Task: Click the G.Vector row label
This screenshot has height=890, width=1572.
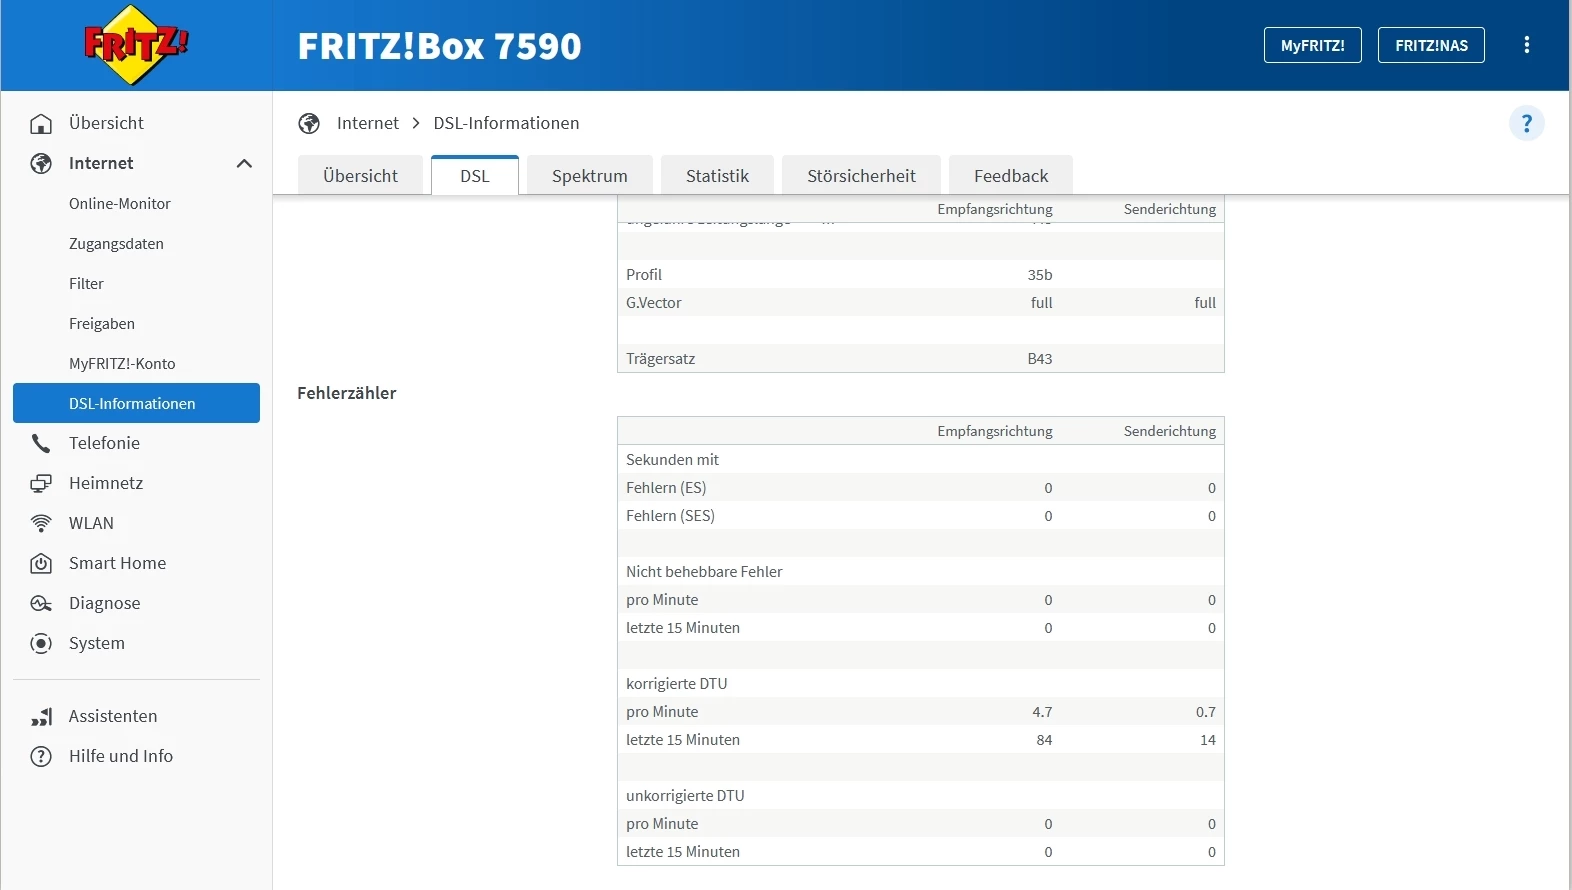Action: 654,303
